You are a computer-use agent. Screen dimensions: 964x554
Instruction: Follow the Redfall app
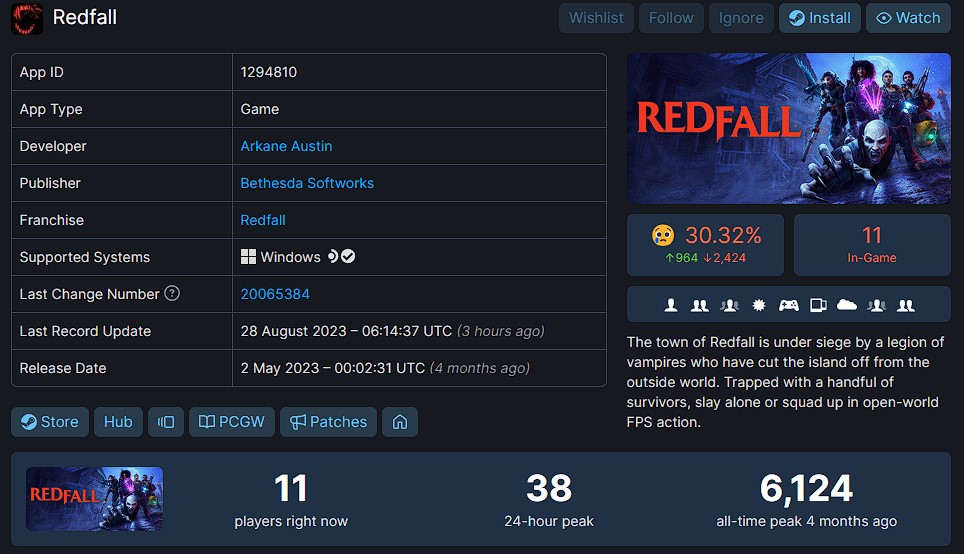pos(671,18)
